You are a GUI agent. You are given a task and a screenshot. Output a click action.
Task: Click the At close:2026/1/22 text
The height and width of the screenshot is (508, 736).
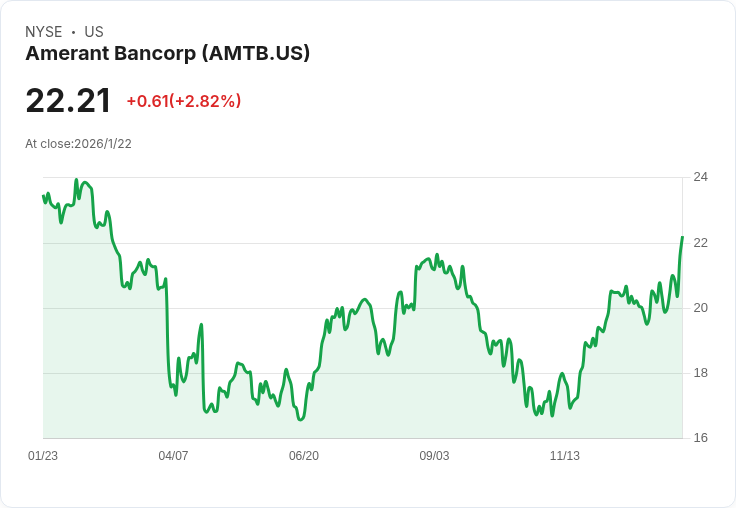pyautogui.click(x=78, y=144)
